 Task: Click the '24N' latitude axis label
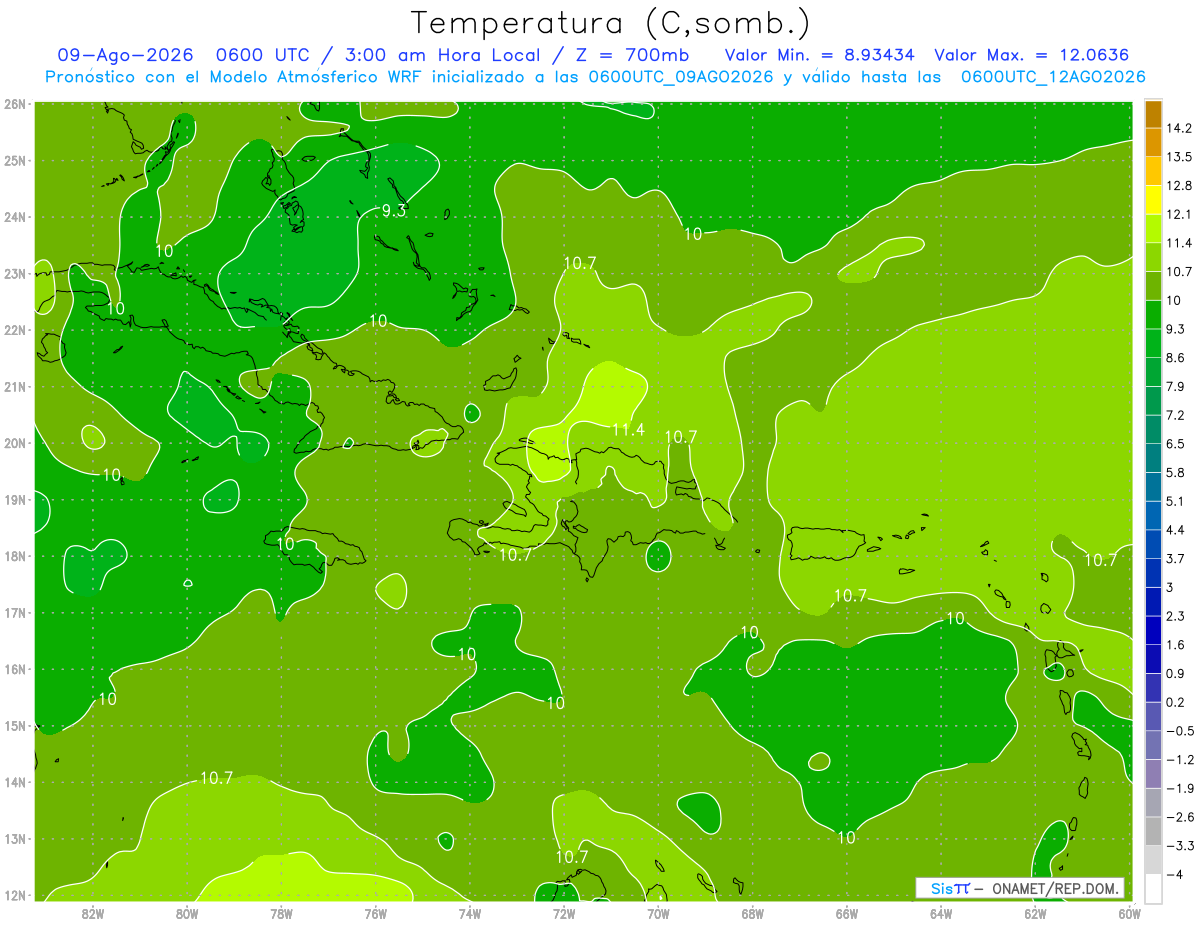(x=15, y=217)
